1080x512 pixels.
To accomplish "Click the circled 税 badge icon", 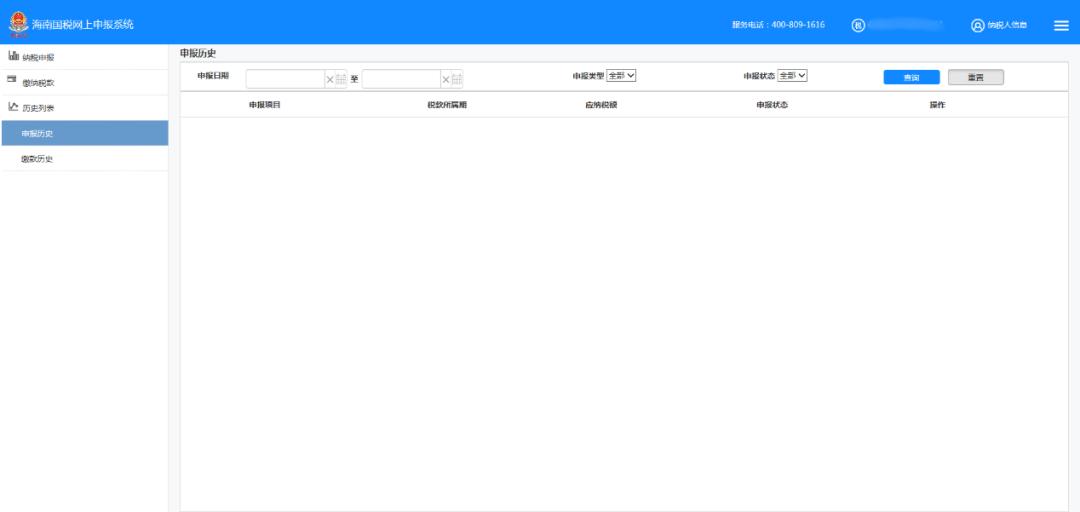I will point(858,25).
